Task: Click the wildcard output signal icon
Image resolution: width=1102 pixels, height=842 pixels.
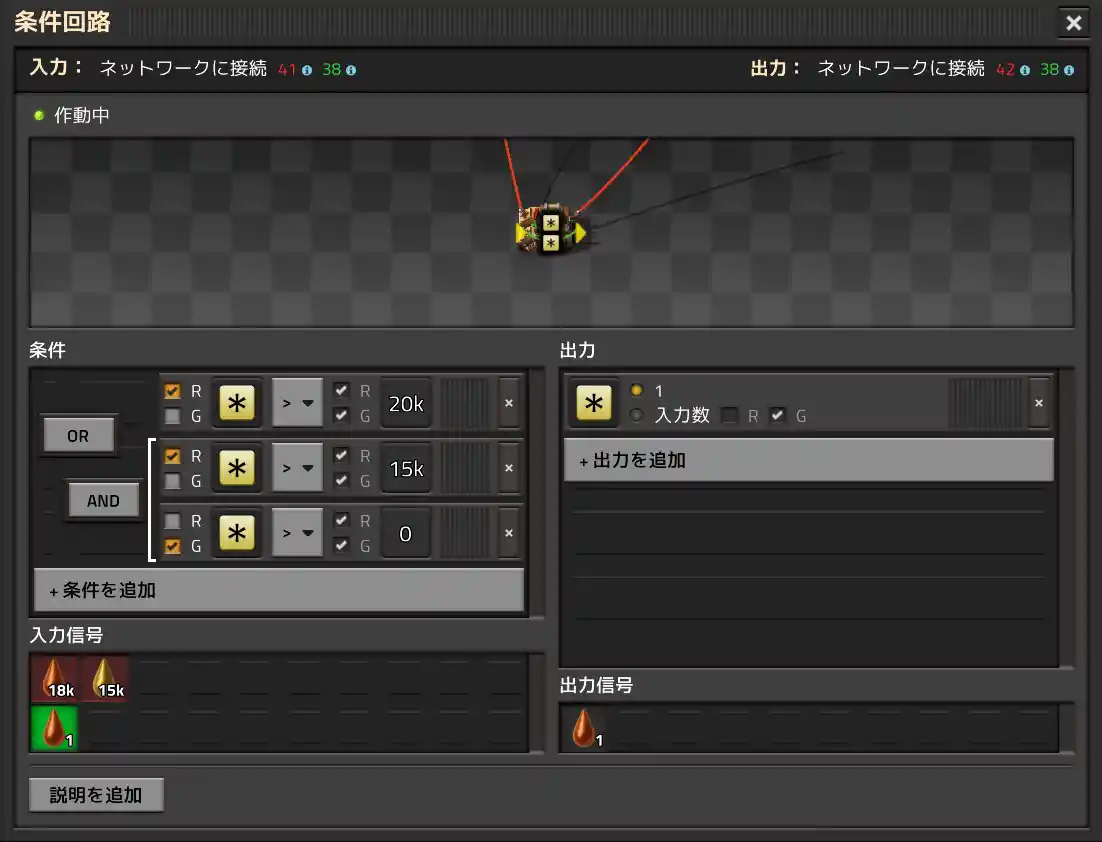Action: [593, 403]
